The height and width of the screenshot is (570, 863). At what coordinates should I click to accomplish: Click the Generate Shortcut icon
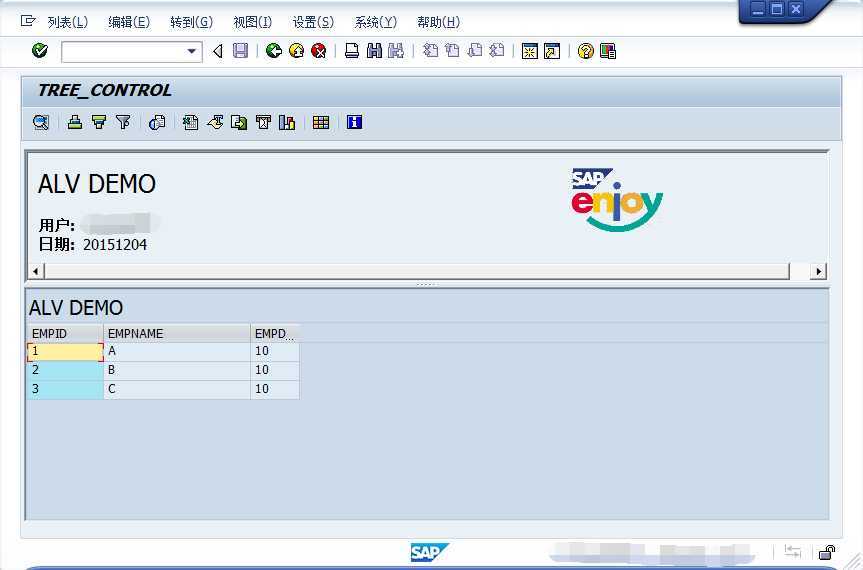552,51
